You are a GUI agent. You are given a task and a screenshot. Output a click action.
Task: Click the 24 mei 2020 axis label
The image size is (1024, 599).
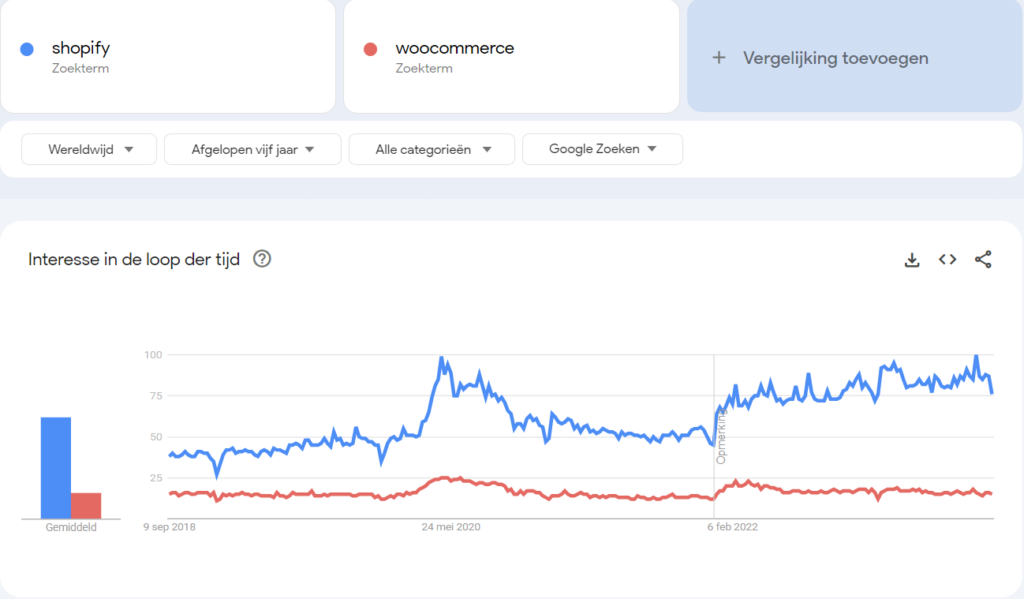click(x=451, y=527)
